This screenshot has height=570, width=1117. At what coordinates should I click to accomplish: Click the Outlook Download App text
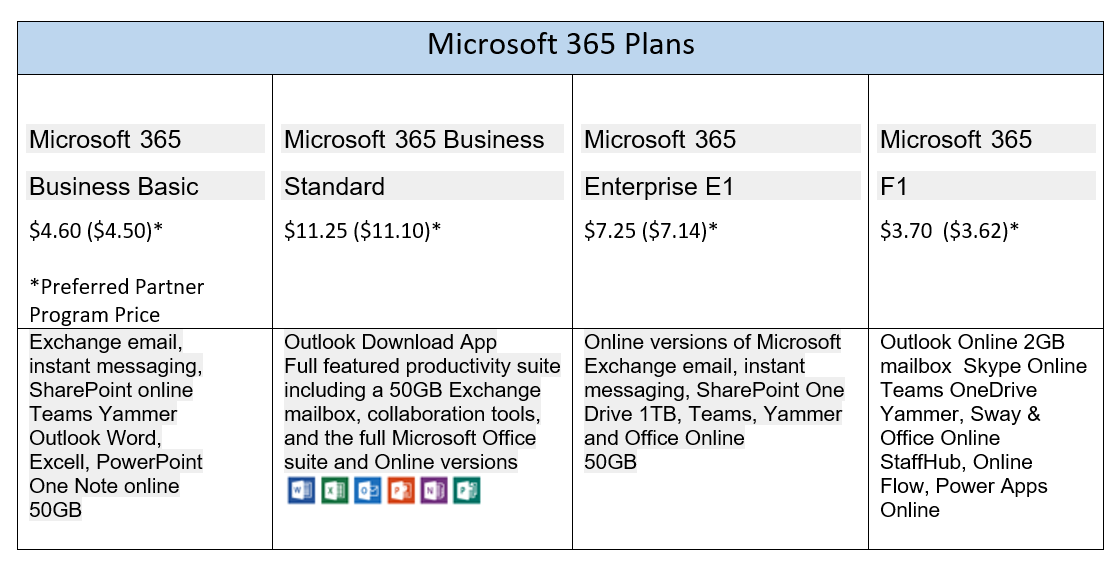[x=390, y=342]
